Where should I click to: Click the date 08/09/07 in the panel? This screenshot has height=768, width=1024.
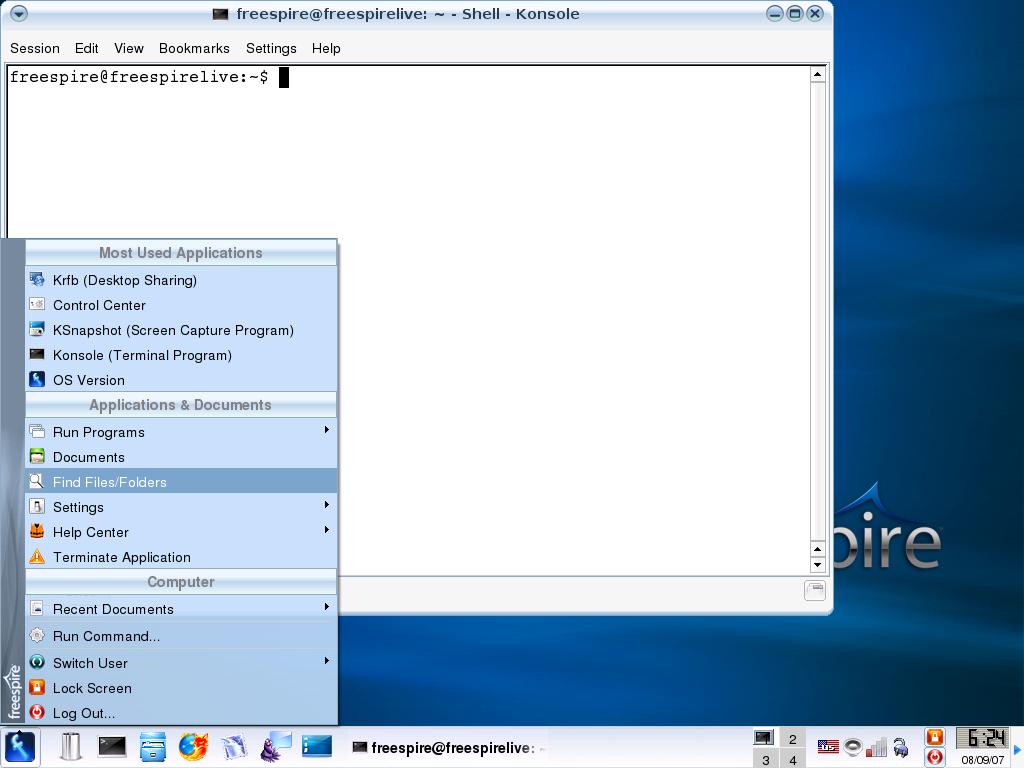[982, 760]
